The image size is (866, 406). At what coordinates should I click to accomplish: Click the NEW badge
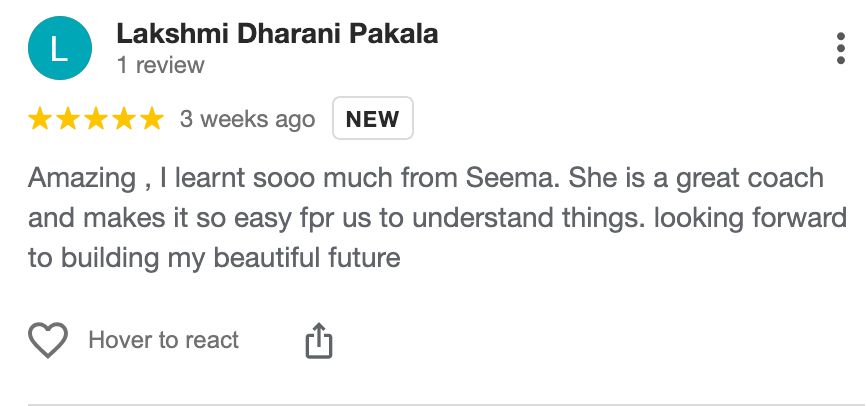coord(372,120)
